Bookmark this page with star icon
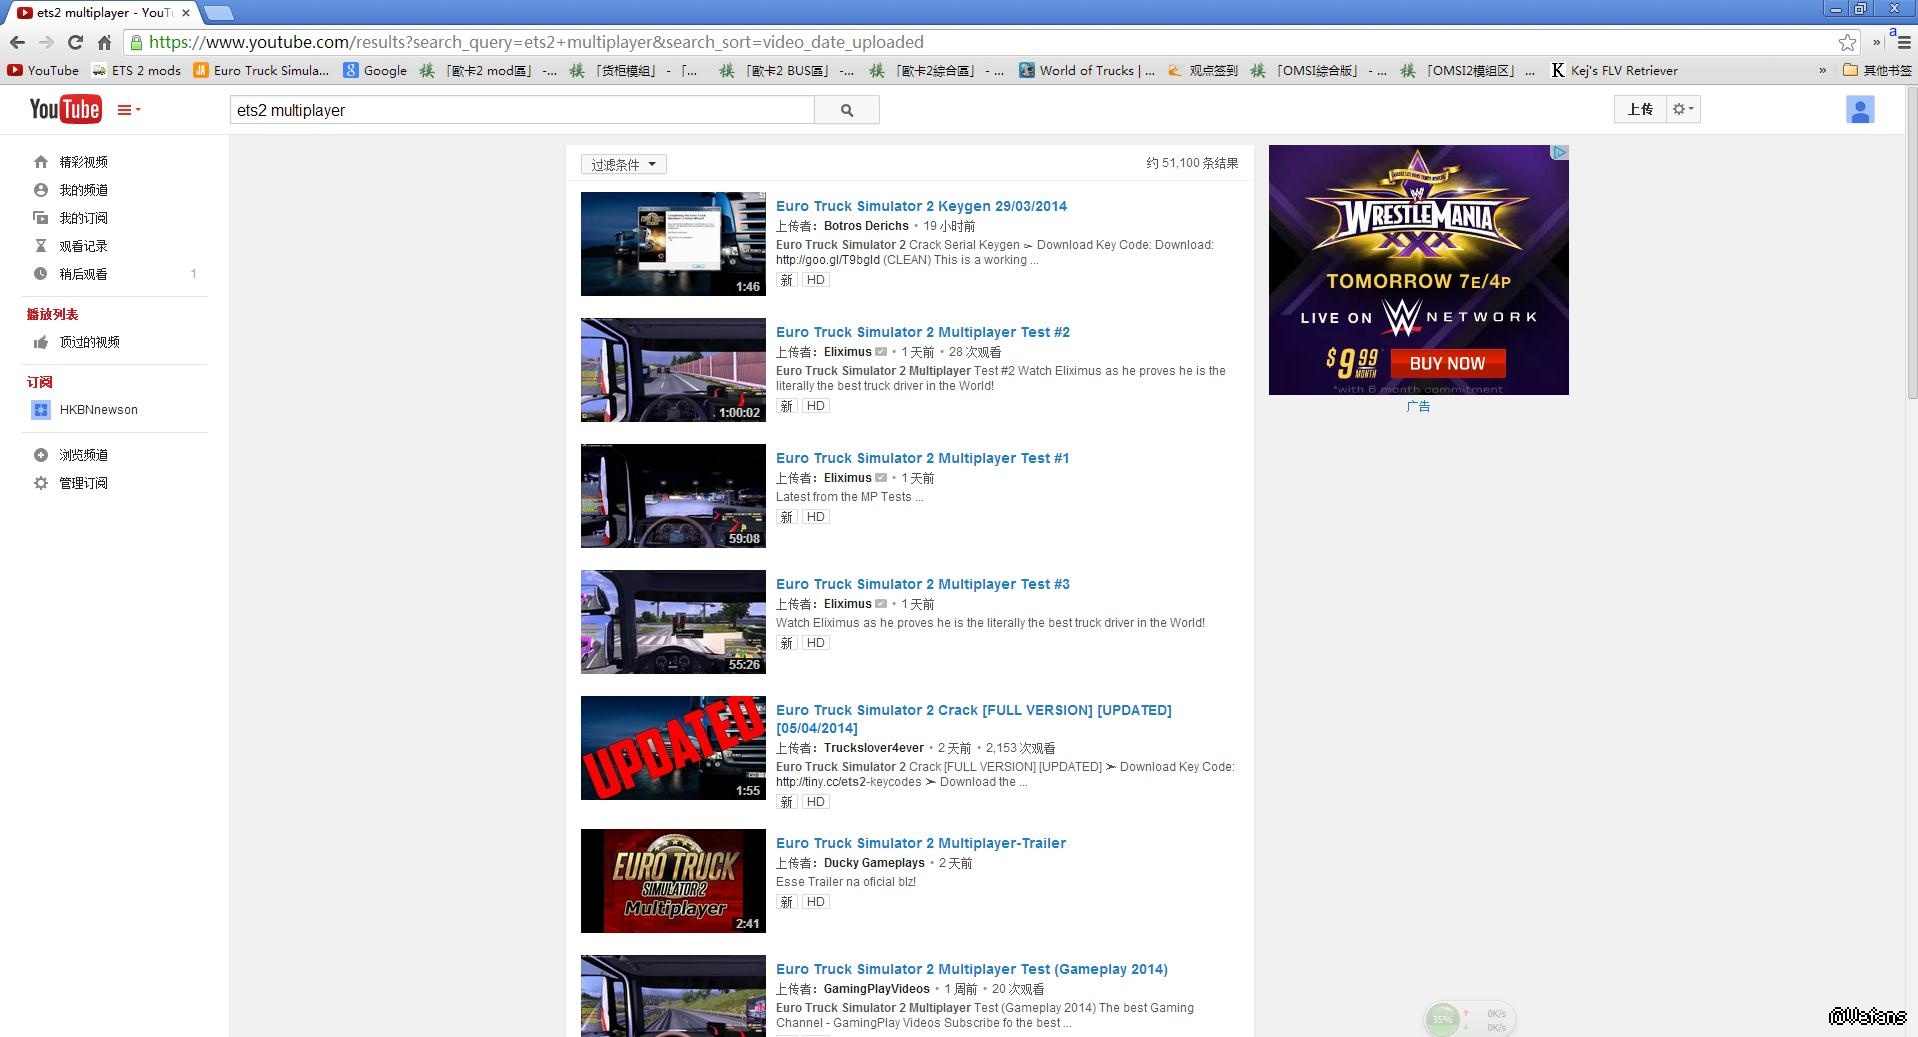The width and height of the screenshot is (1918, 1037). (x=1847, y=42)
